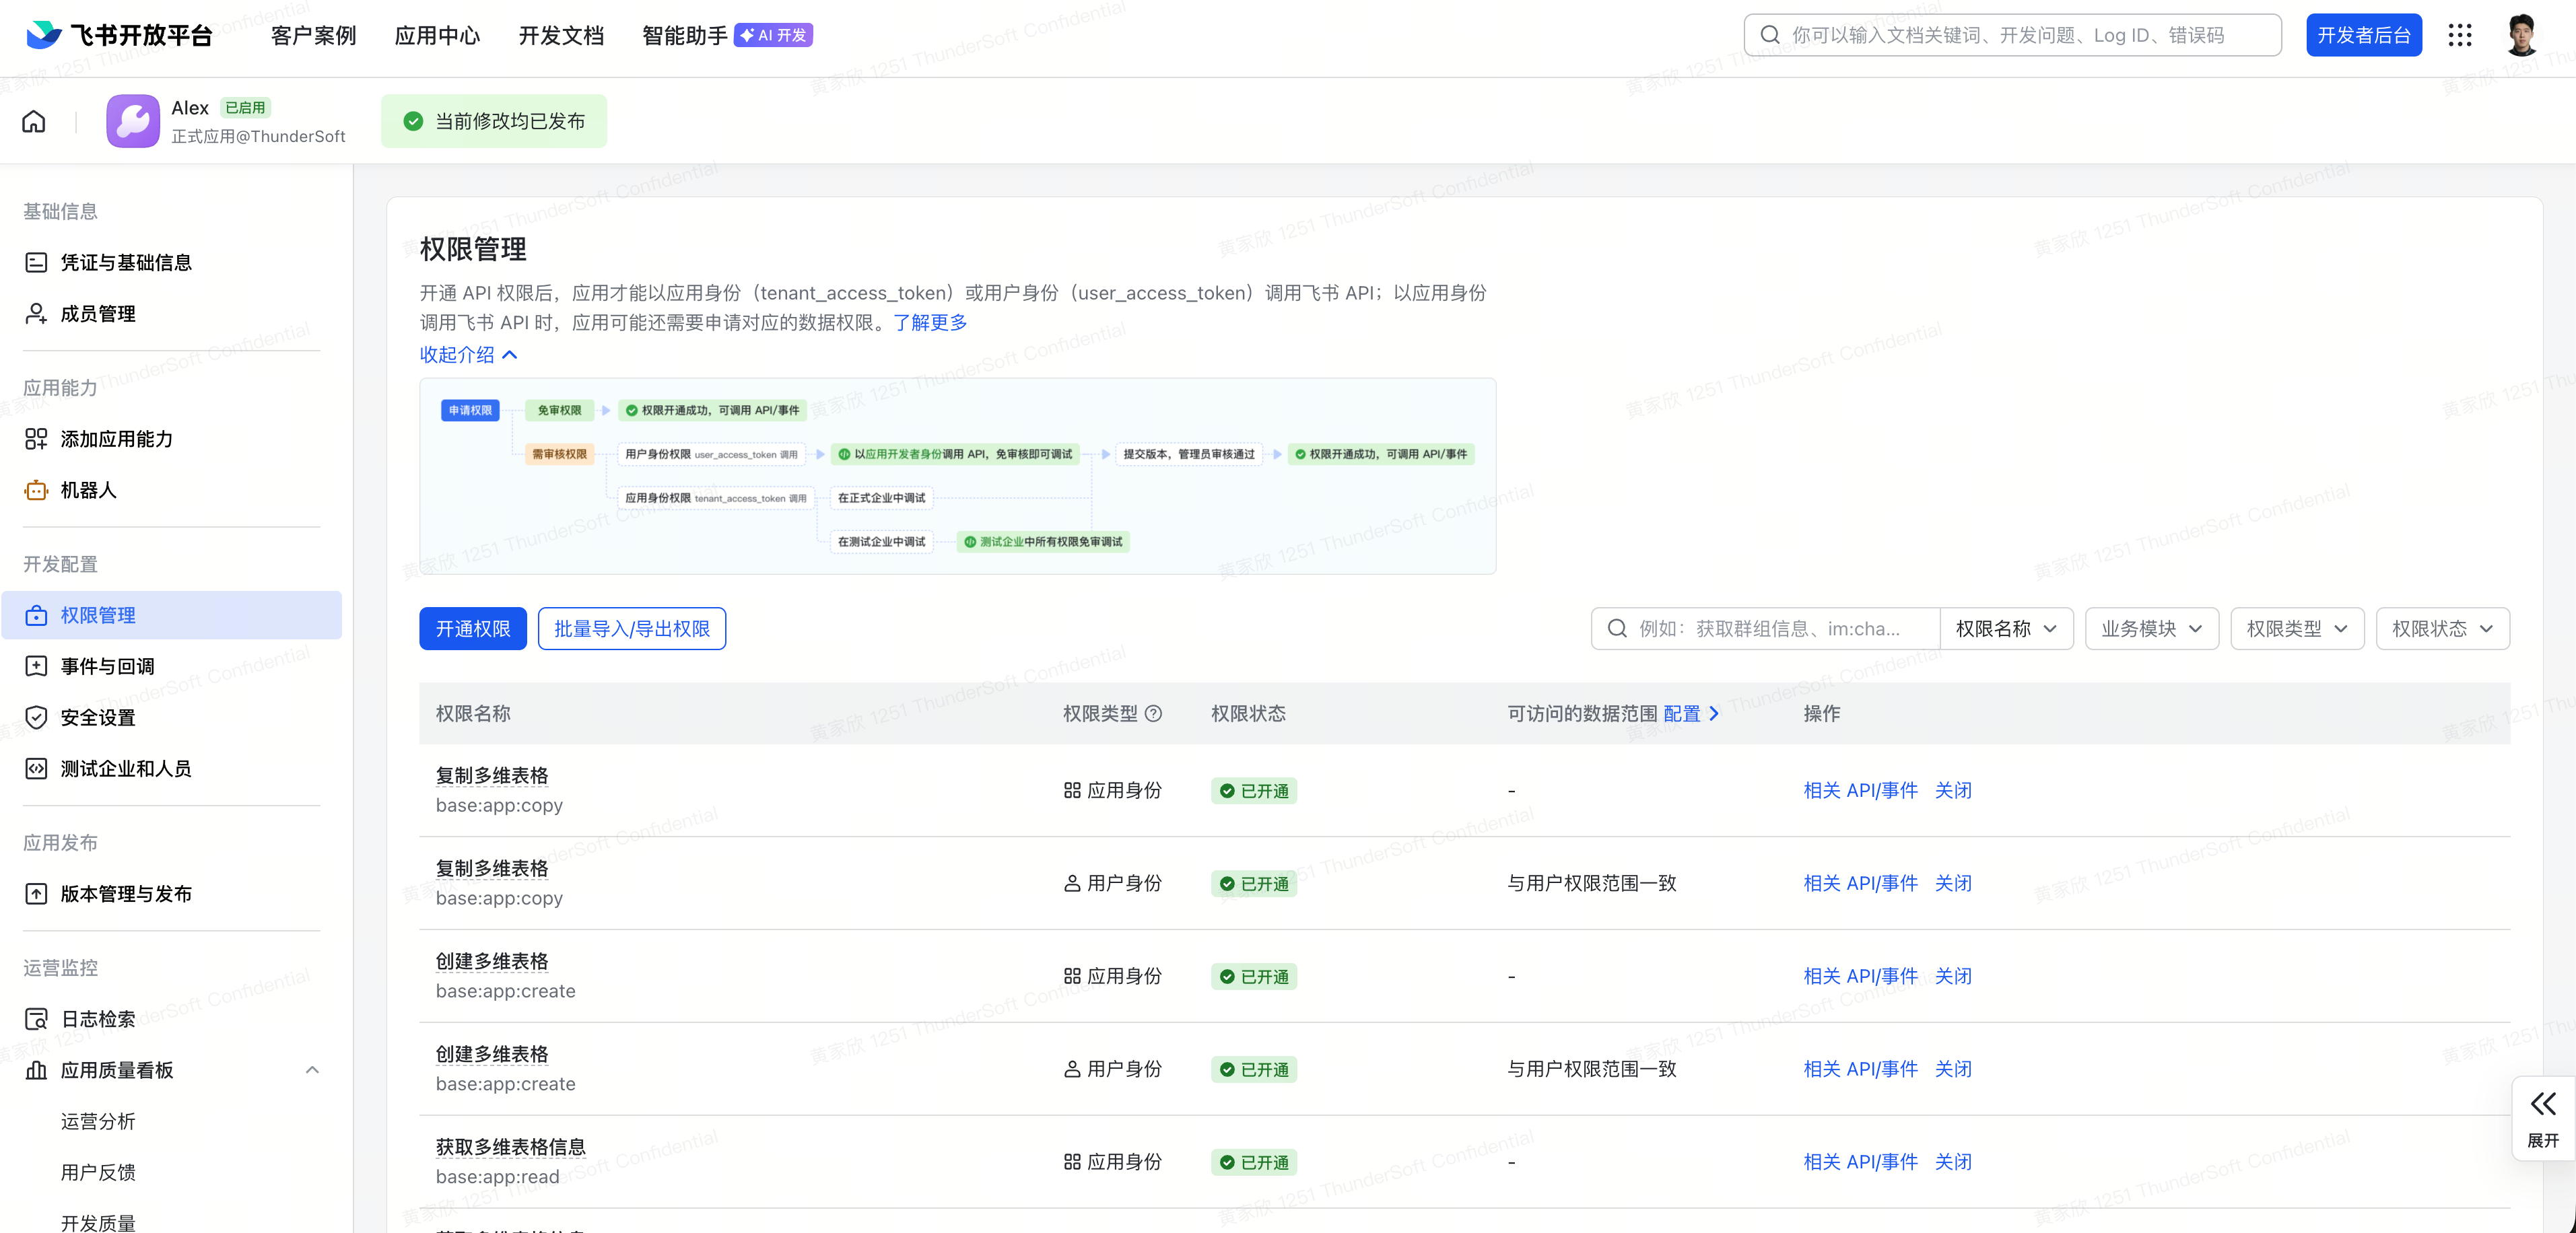The height and width of the screenshot is (1233, 2576).
Task: Open the 开发文档 top menu item
Action: pyautogui.click(x=561, y=35)
